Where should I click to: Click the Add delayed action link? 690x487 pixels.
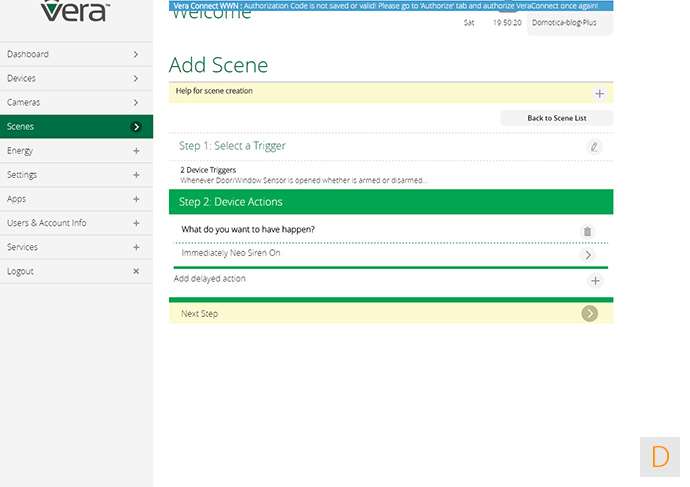[210, 279]
